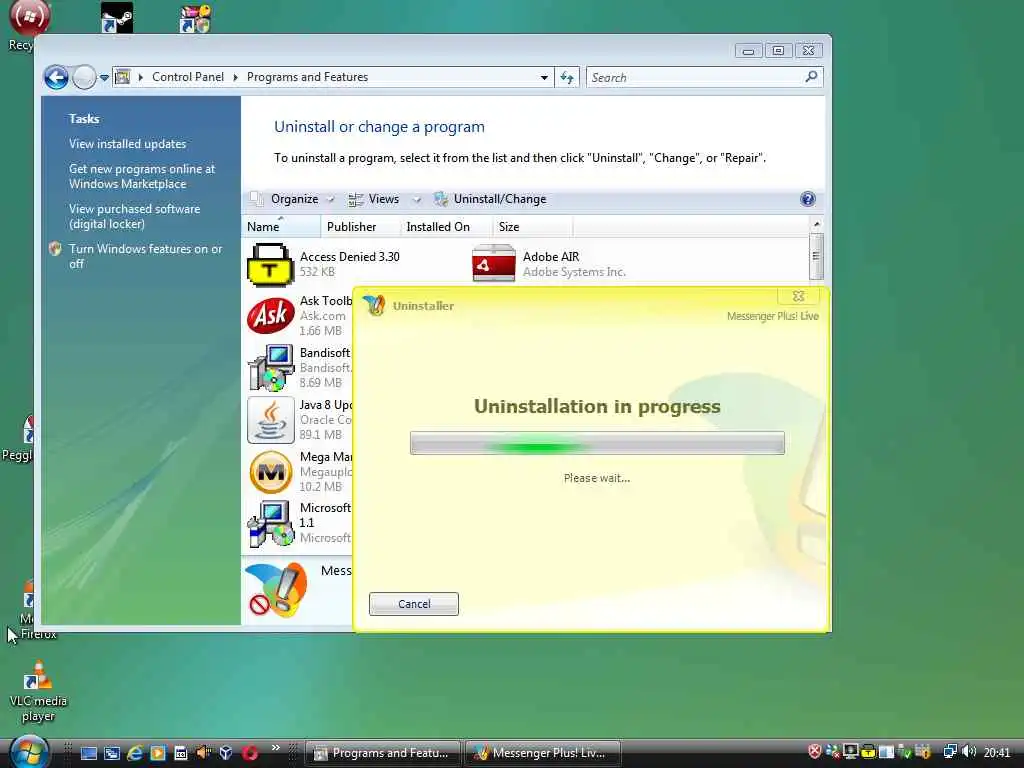Select the Java 8 Update icon

(270, 420)
